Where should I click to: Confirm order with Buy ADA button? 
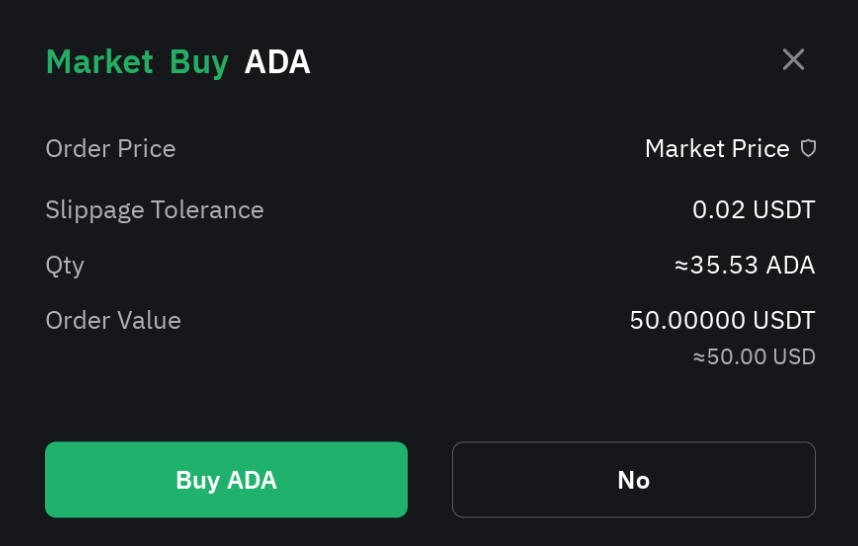coord(226,480)
